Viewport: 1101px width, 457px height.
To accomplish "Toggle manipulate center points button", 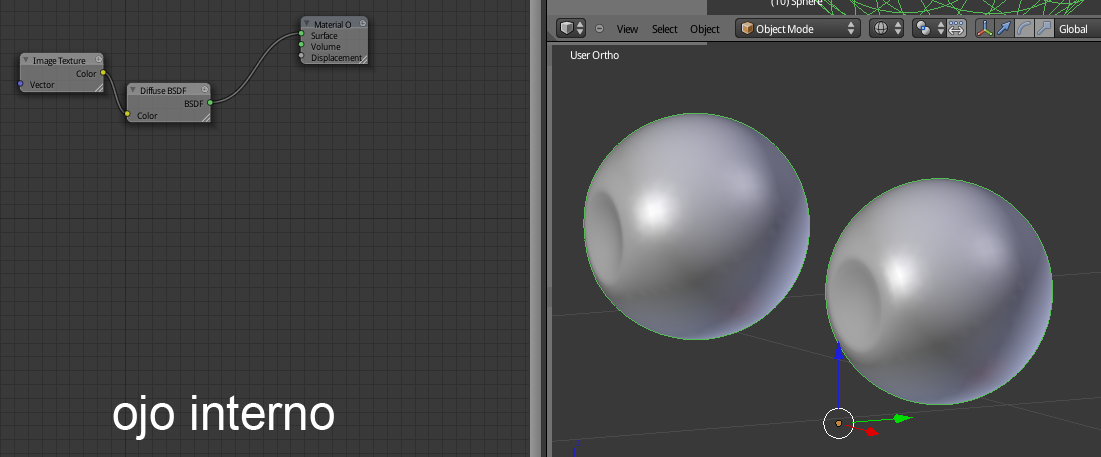I will [956, 29].
